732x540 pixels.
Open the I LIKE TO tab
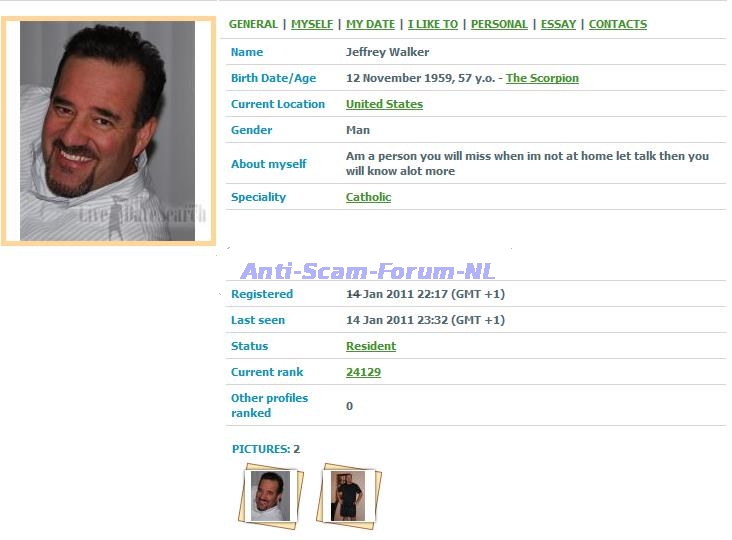tap(433, 24)
